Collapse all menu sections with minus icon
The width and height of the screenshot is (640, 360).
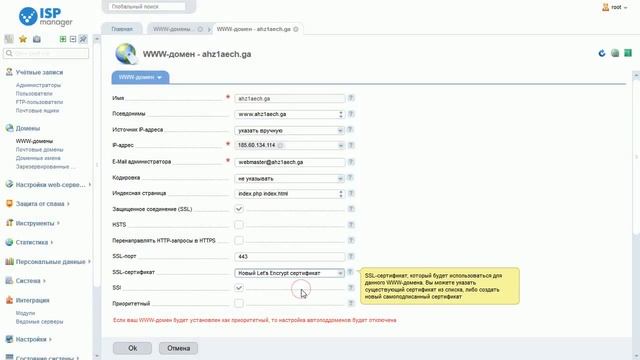73,39
